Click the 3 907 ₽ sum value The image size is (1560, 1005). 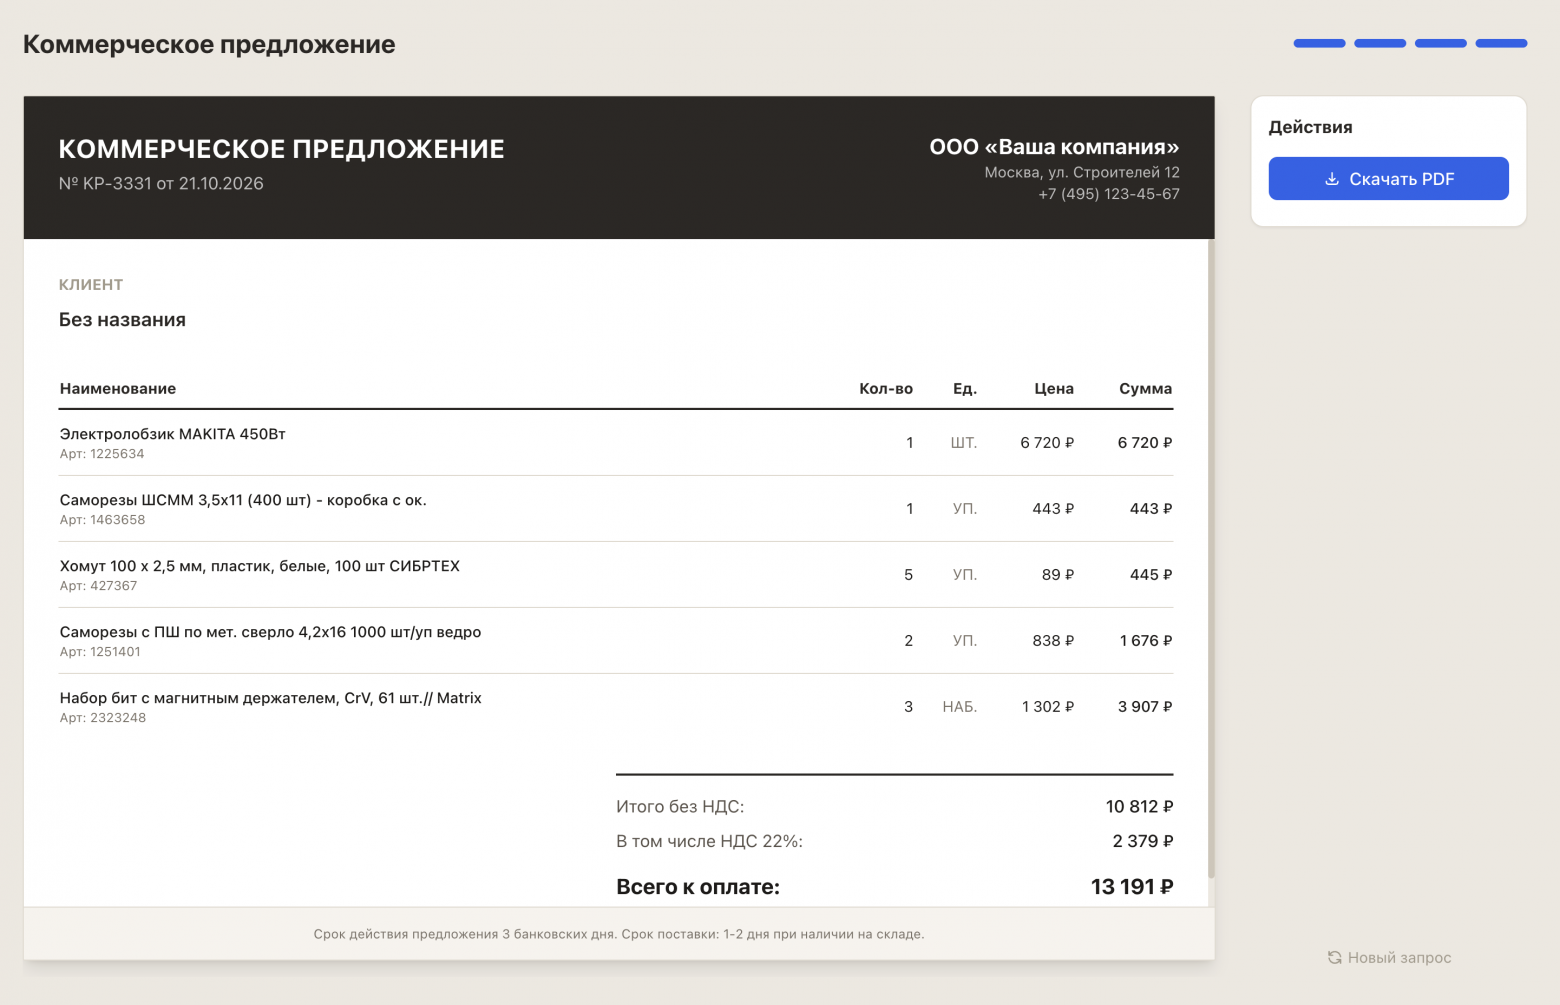(1145, 707)
